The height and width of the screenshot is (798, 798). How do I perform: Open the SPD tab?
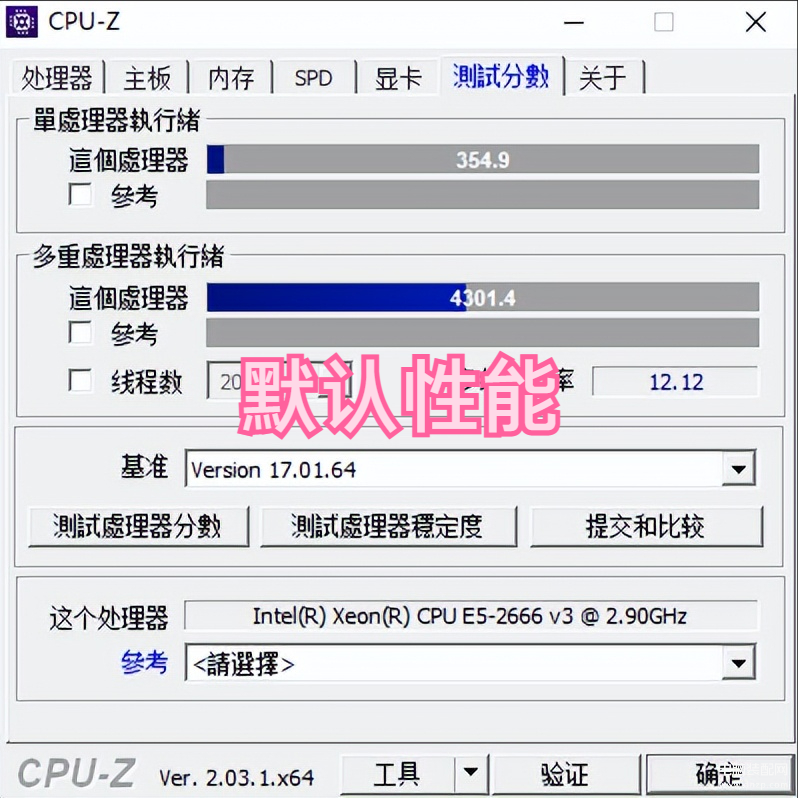coord(314,78)
